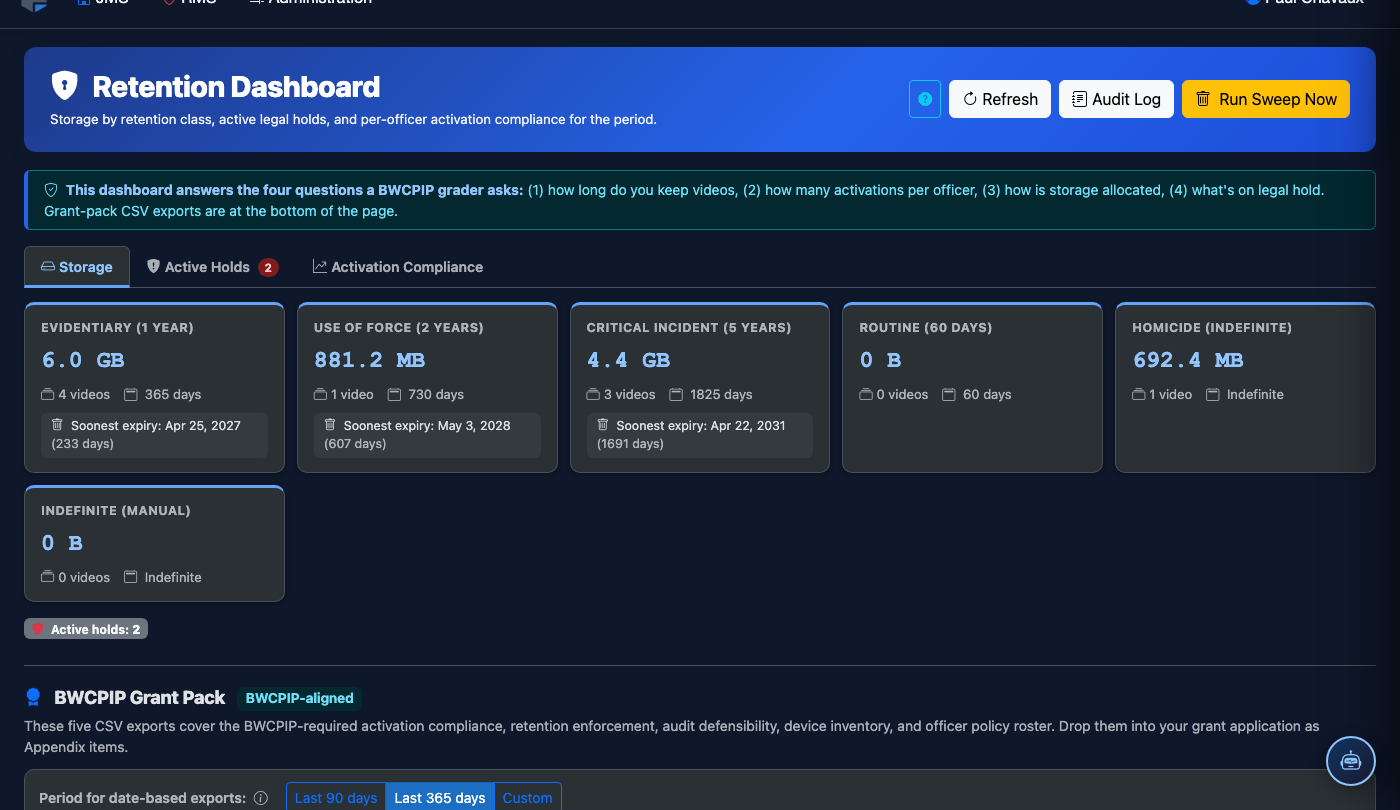
Task: Click the video stack icon beside 3 videos
Action: tap(594, 394)
